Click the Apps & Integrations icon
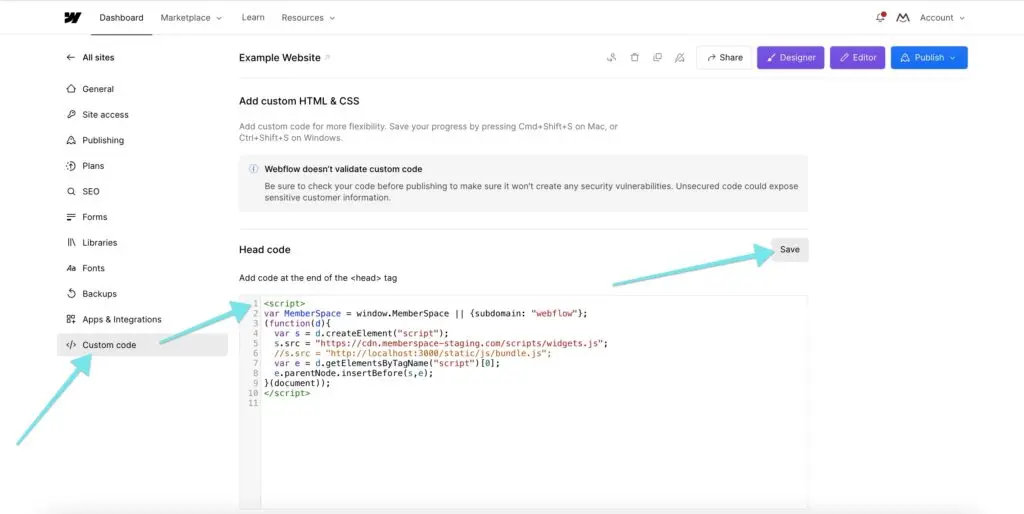 [x=71, y=319]
